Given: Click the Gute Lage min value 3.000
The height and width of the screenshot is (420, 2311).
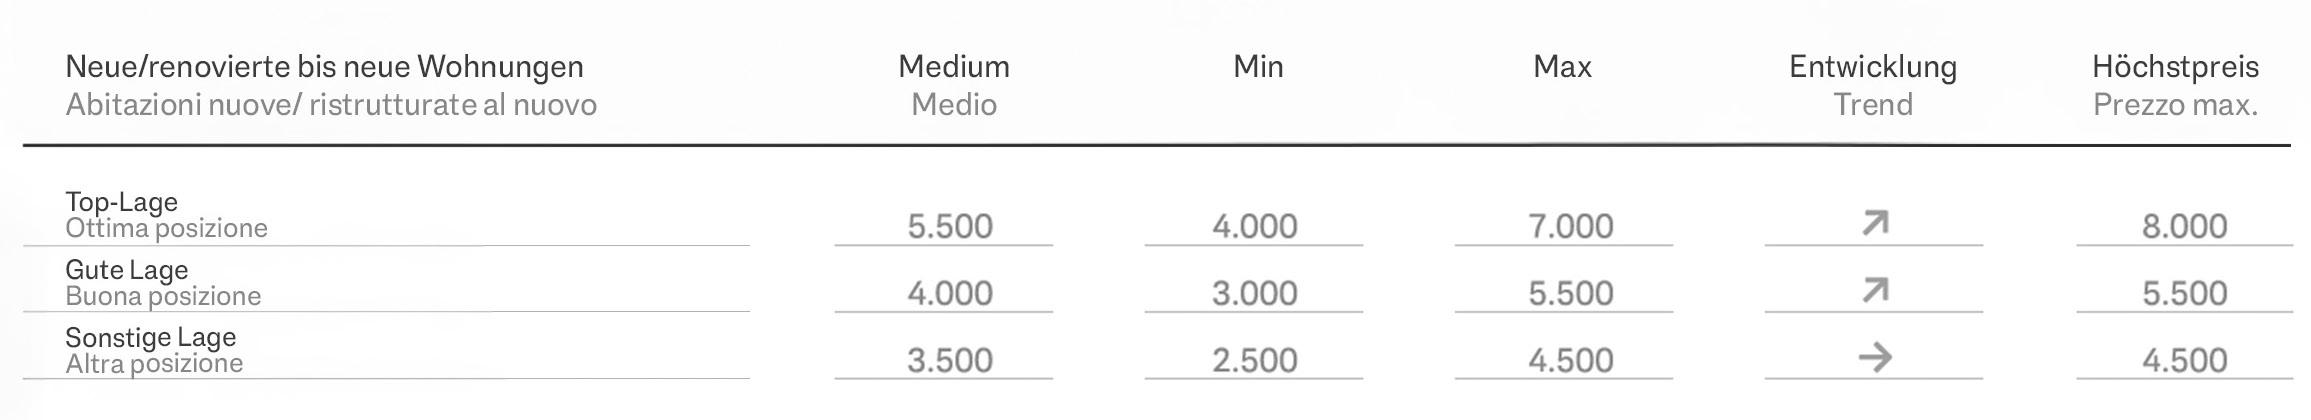Looking at the screenshot, I should (1255, 293).
